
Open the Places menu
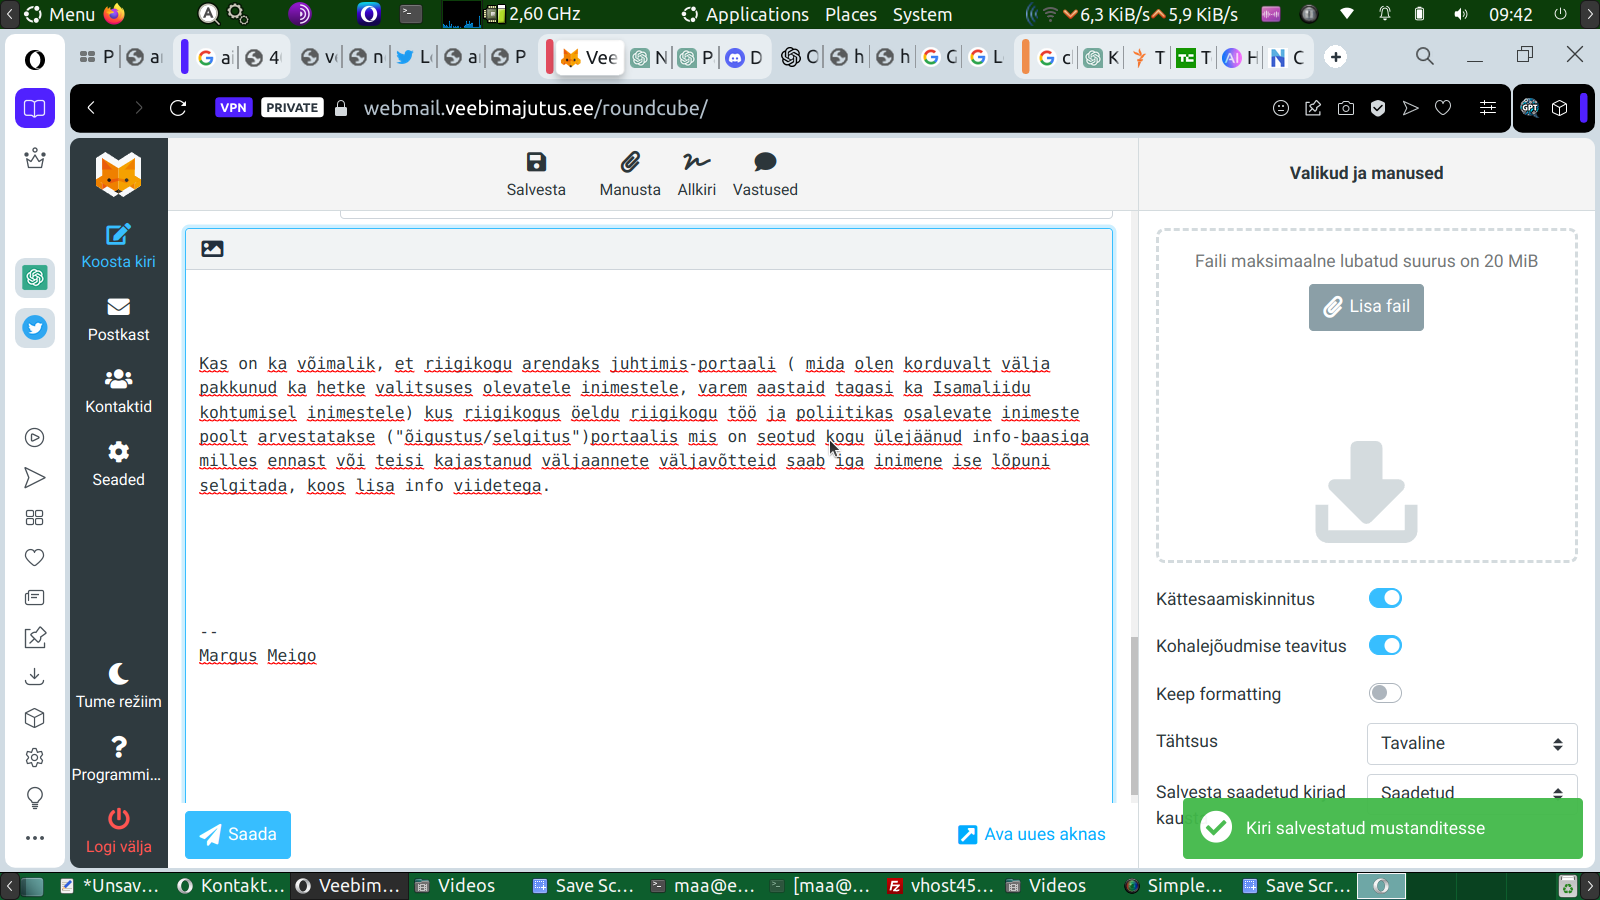click(x=850, y=14)
